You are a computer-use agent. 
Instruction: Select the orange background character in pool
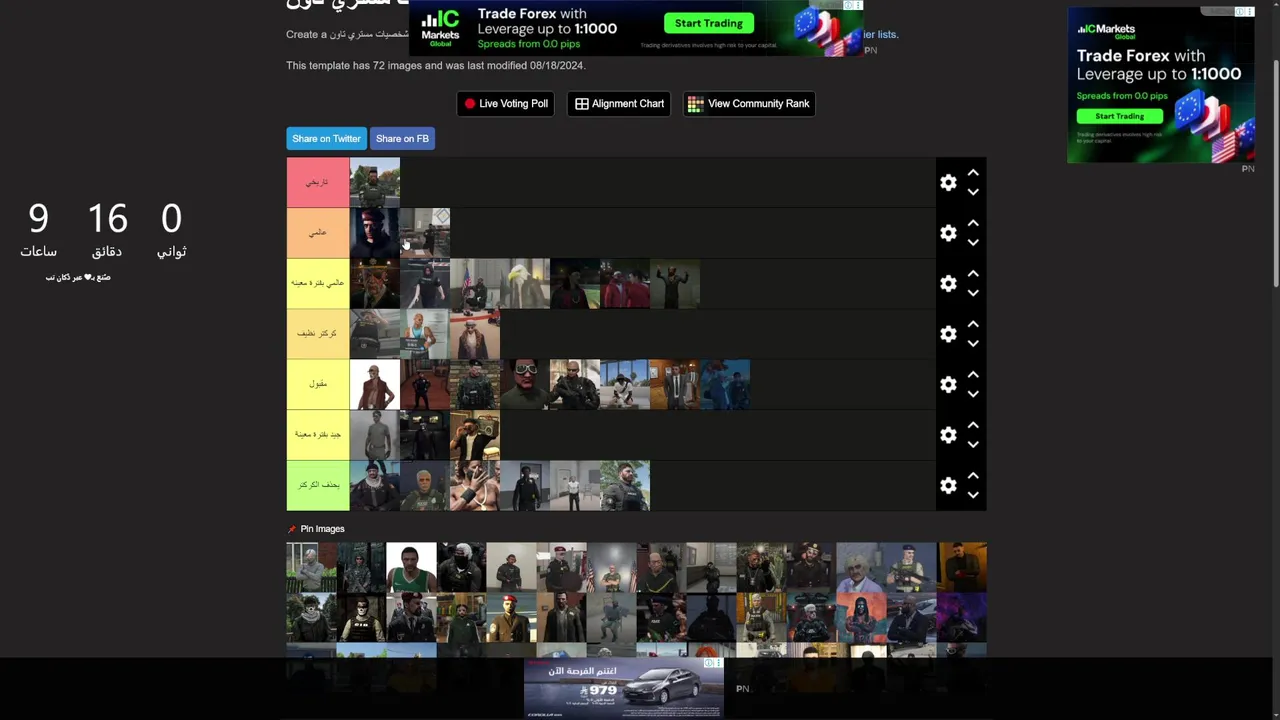(x=862, y=618)
